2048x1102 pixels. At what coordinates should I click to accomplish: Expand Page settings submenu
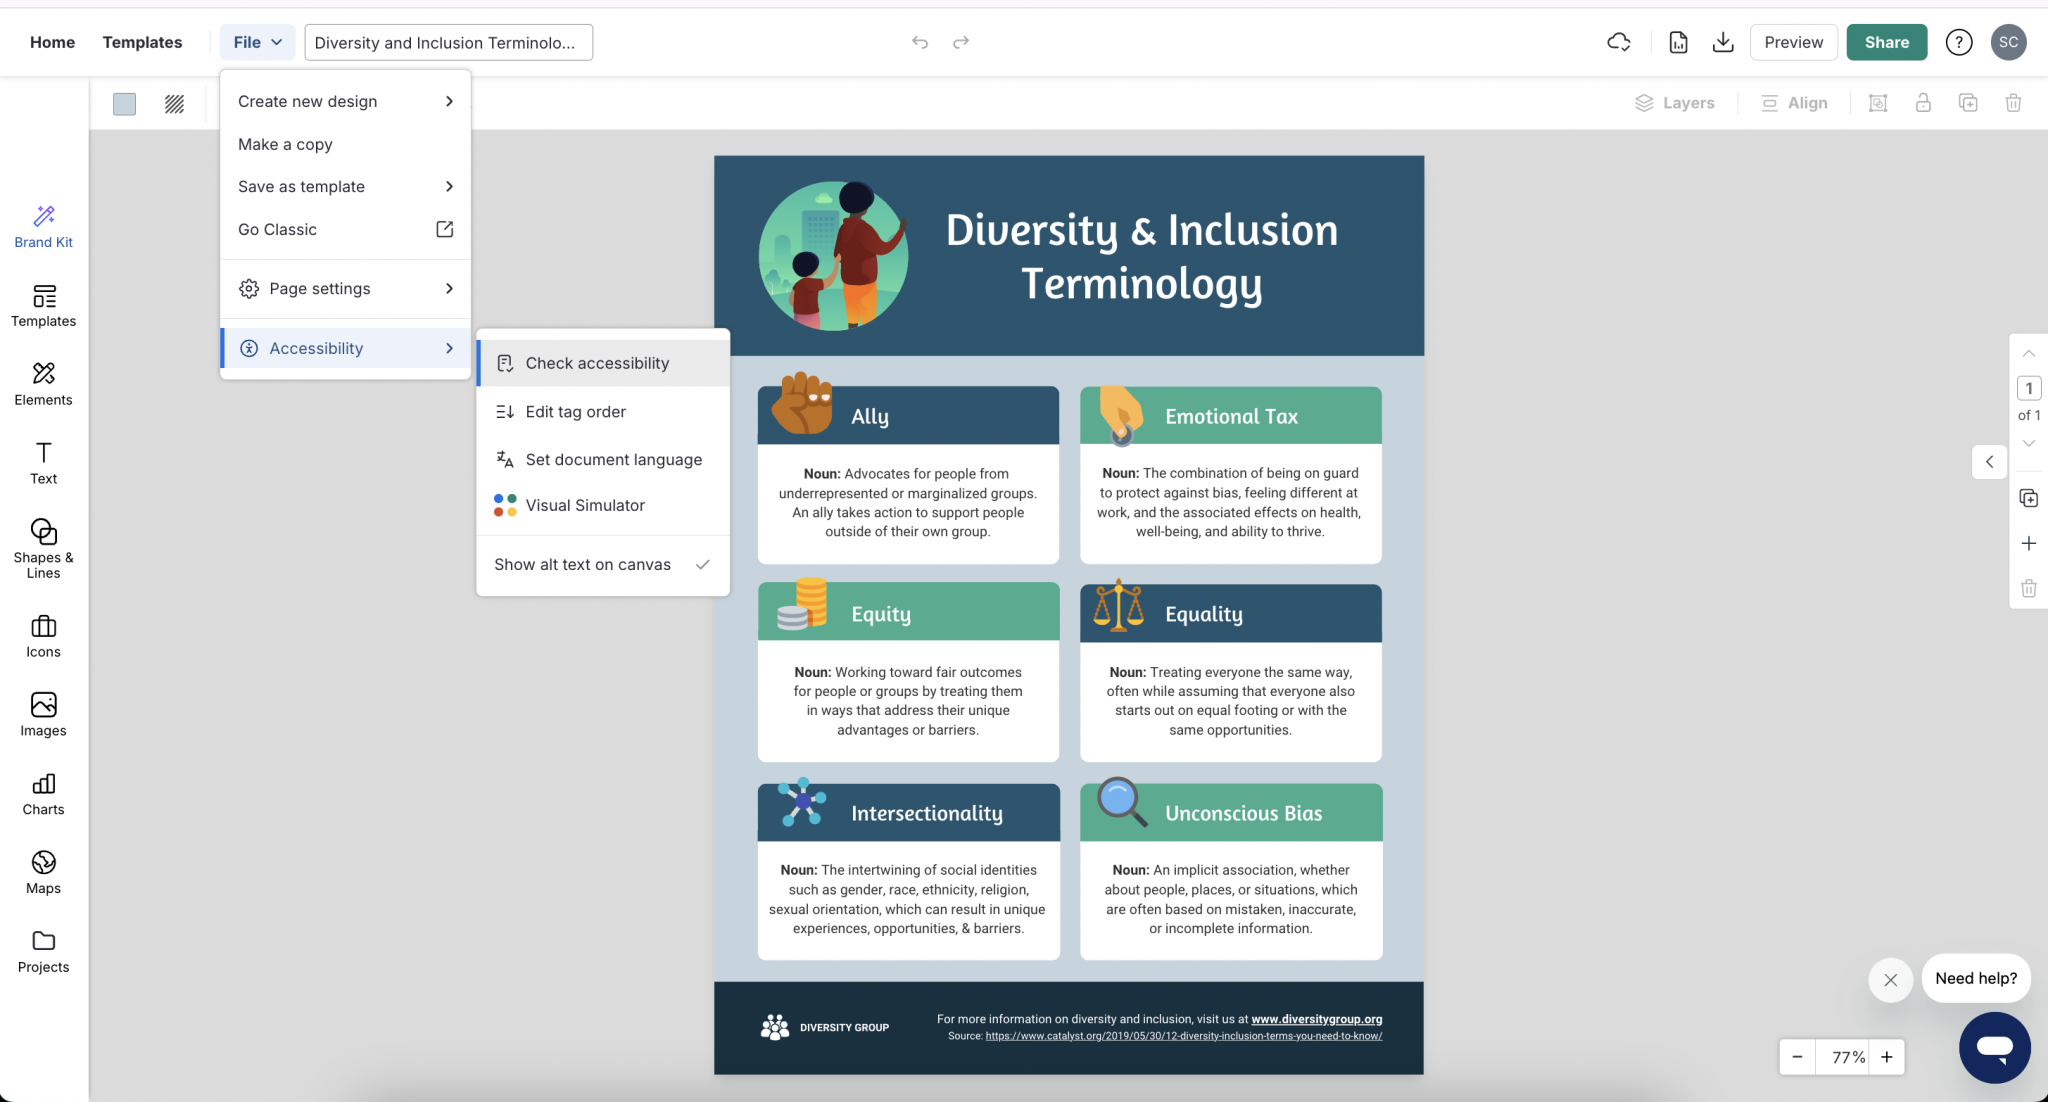345,289
